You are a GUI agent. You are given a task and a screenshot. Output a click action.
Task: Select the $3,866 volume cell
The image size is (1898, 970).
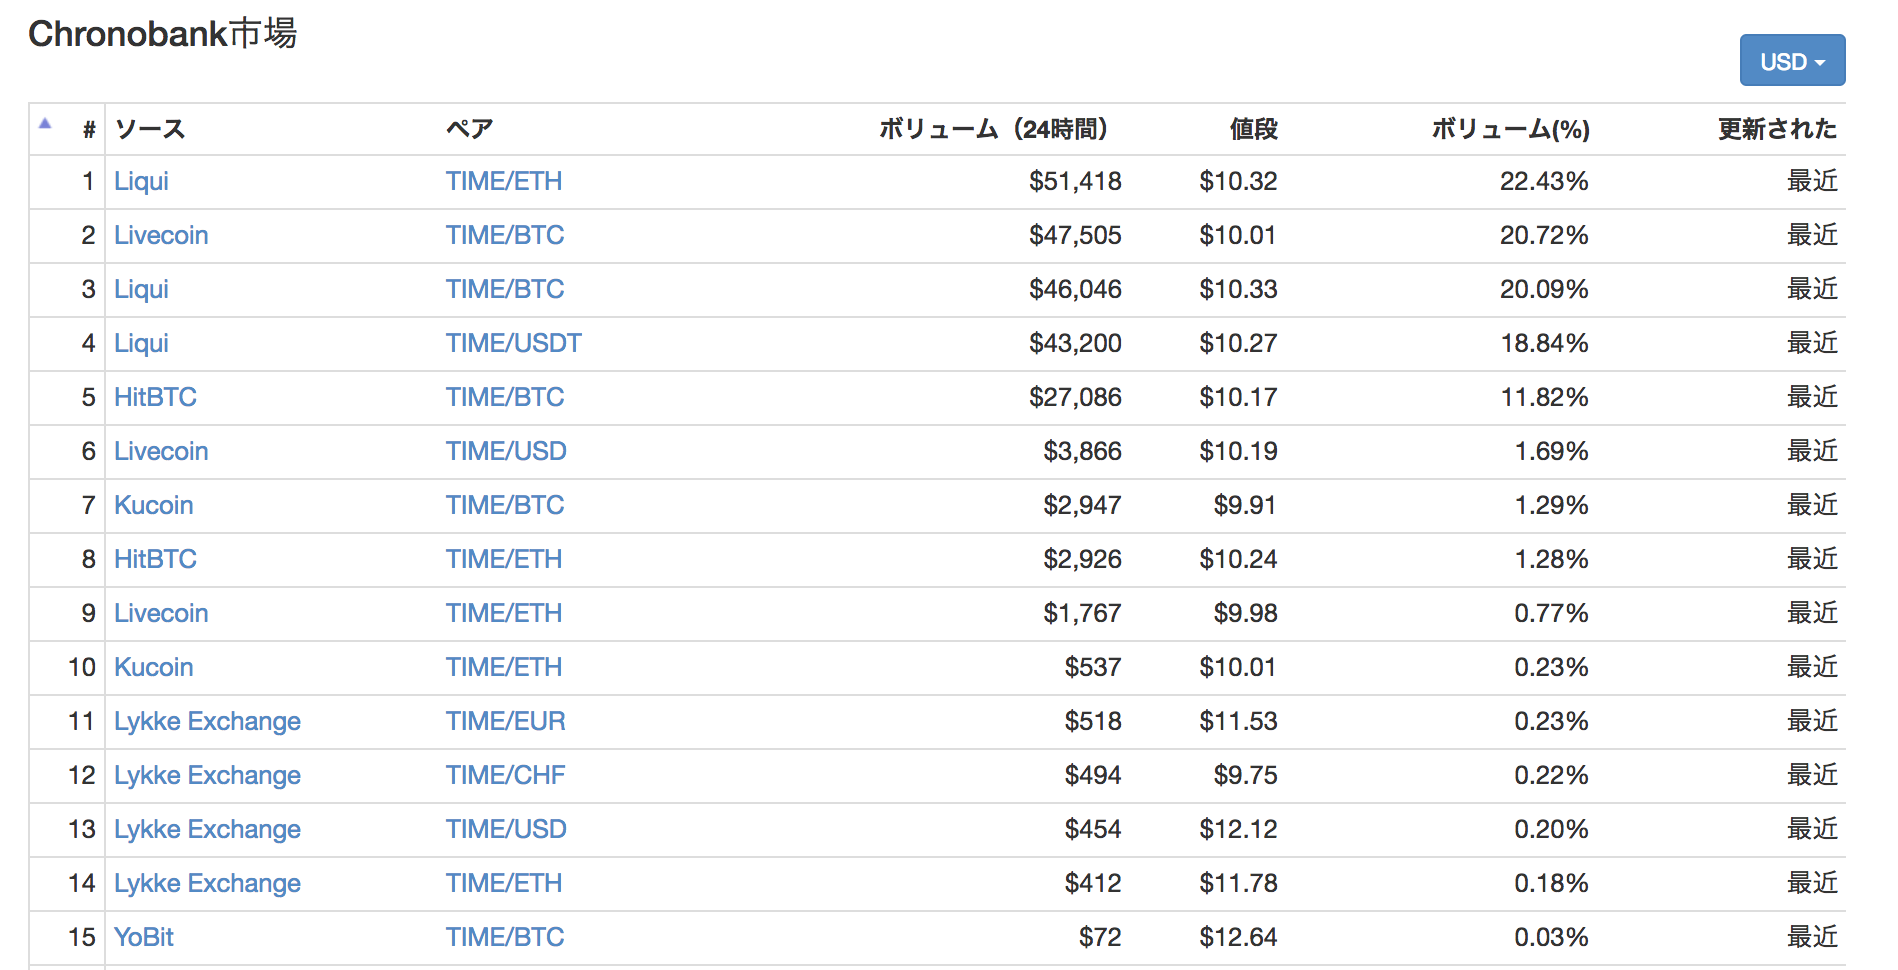coord(1082,451)
